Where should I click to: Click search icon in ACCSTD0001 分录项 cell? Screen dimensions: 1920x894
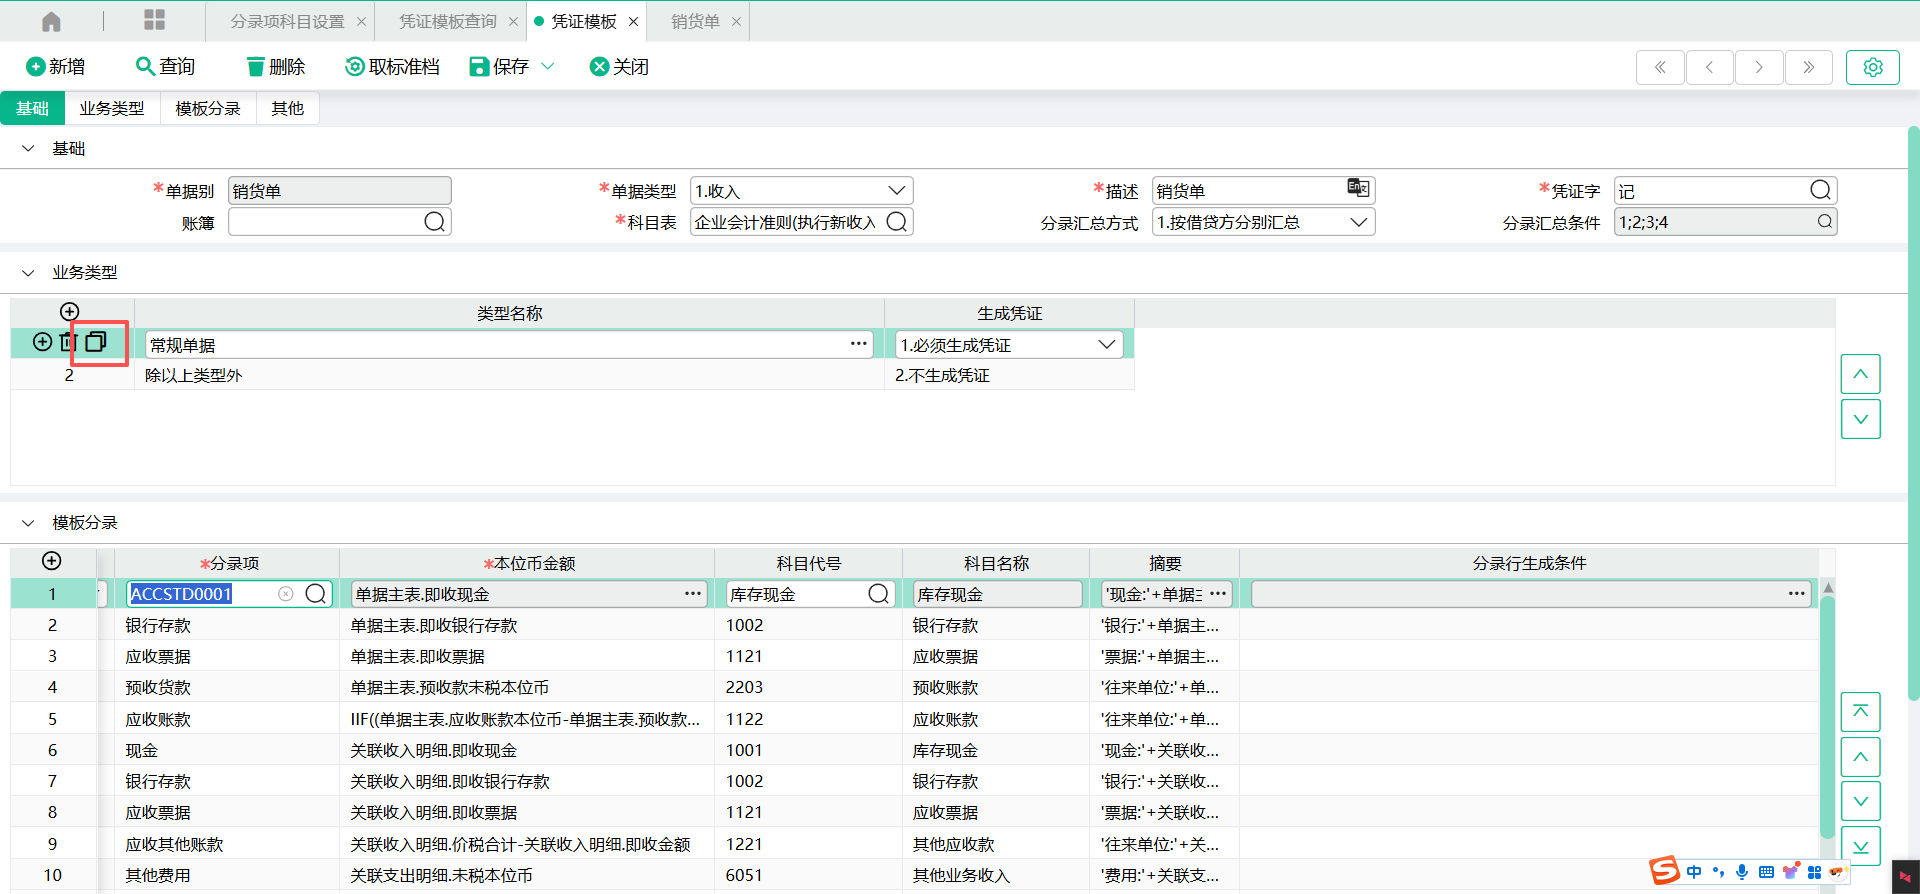point(316,594)
